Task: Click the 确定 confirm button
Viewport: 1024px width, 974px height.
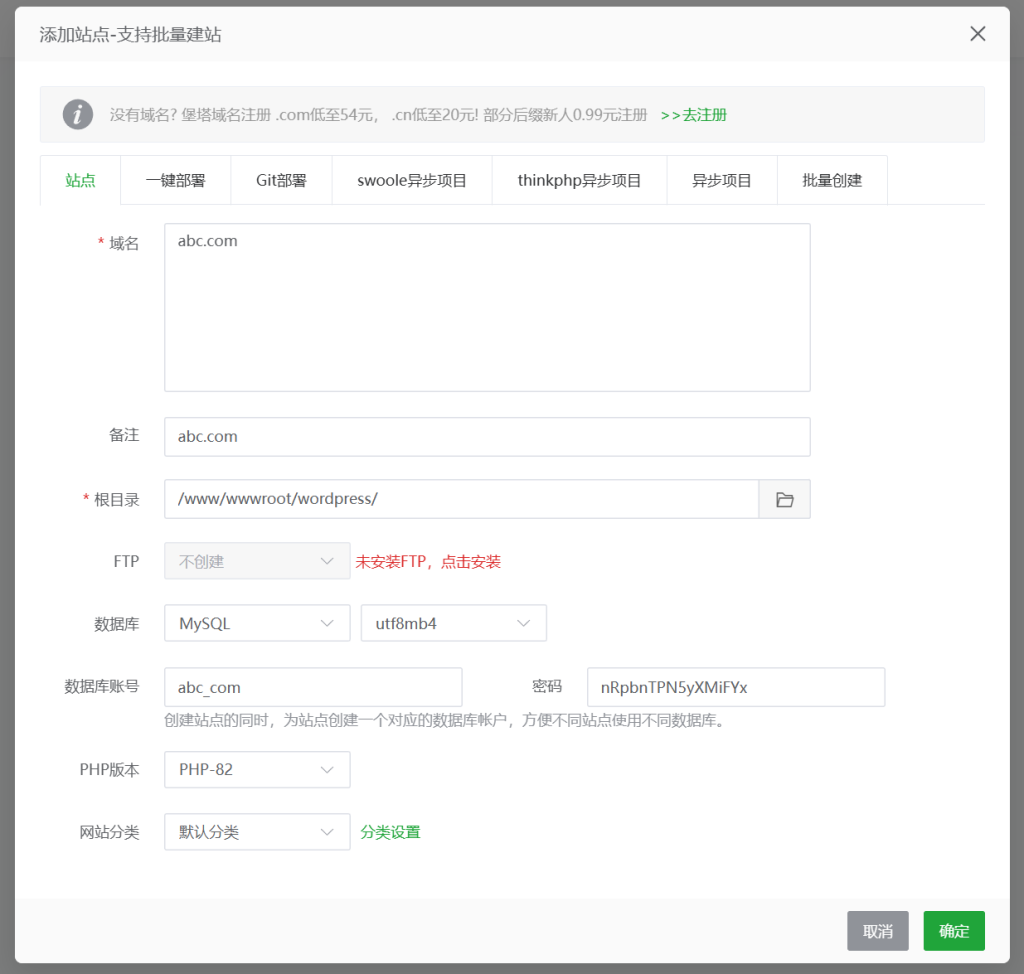Action: point(953,931)
